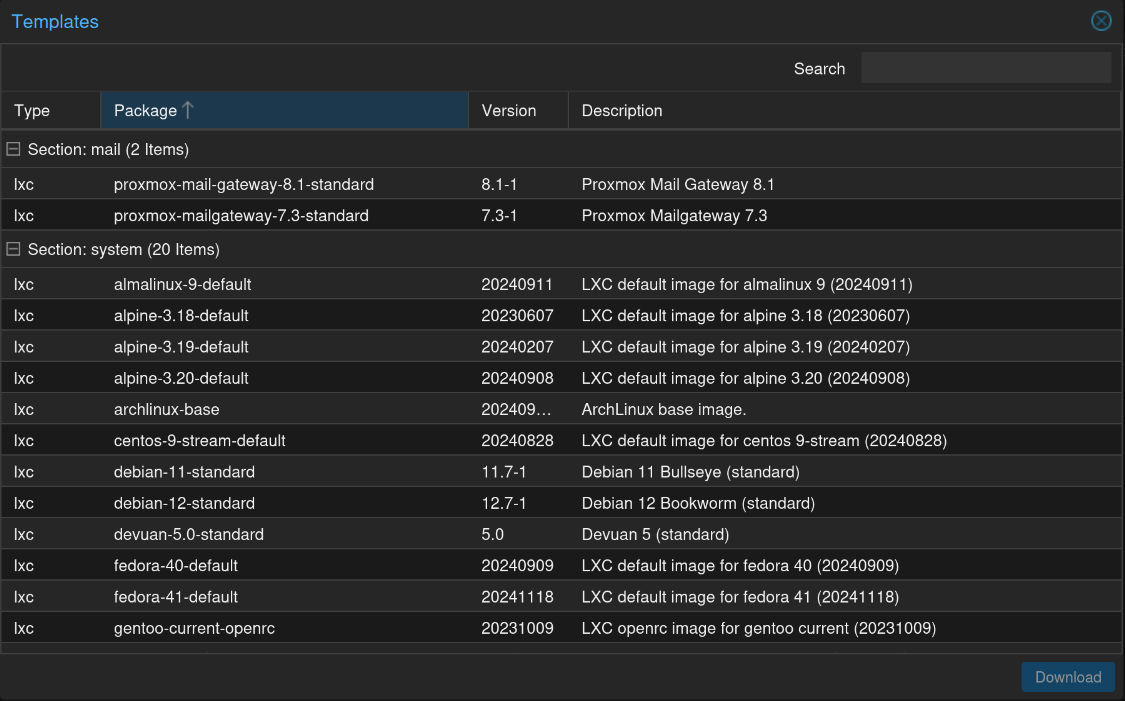This screenshot has height=701, width=1125.
Task: Click almalinux 9 LXC image description
Action: pyautogui.click(x=747, y=284)
